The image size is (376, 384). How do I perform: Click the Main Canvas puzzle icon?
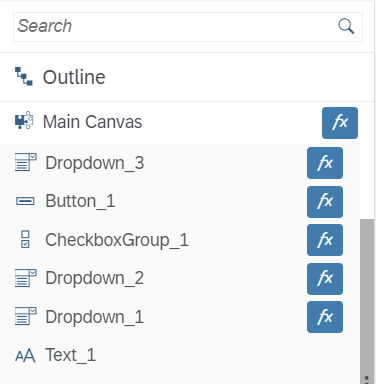[24, 121]
